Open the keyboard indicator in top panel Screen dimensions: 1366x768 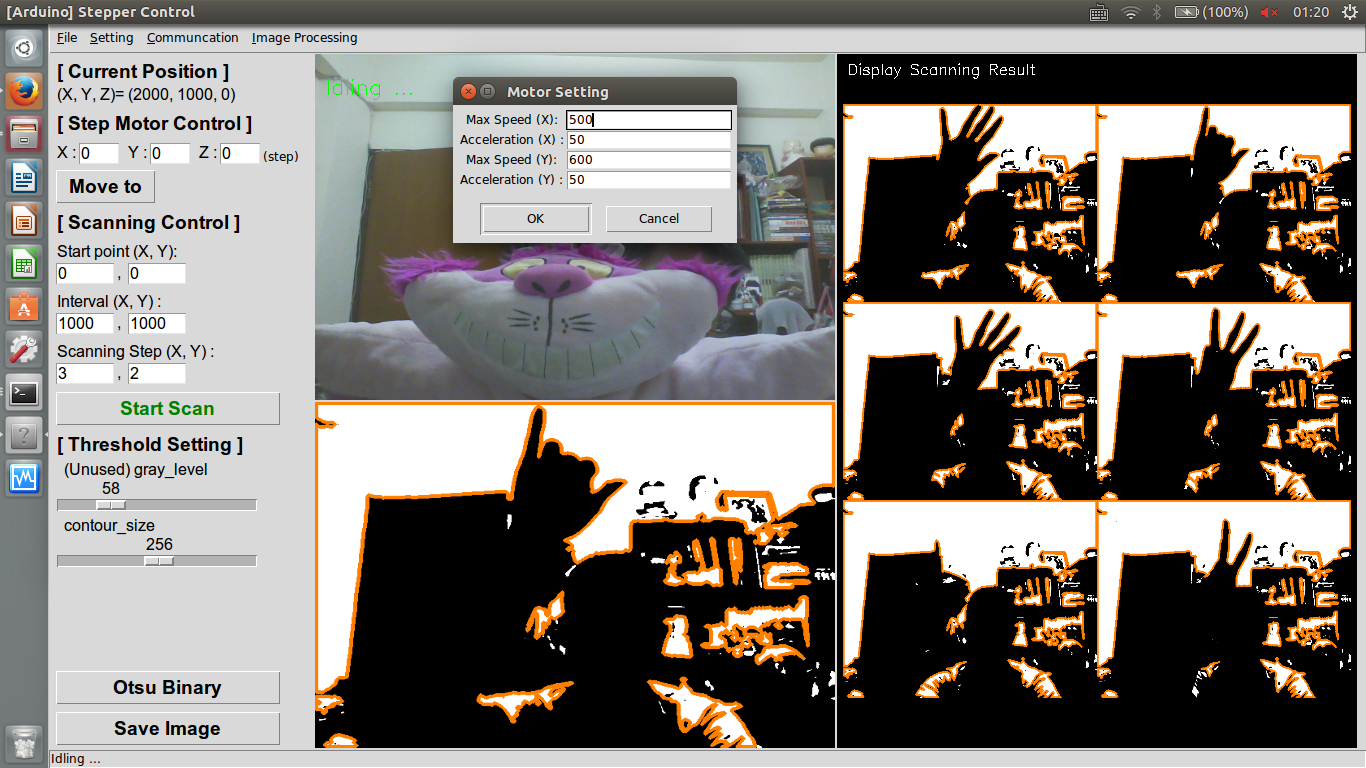click(x=1099, y=12)
